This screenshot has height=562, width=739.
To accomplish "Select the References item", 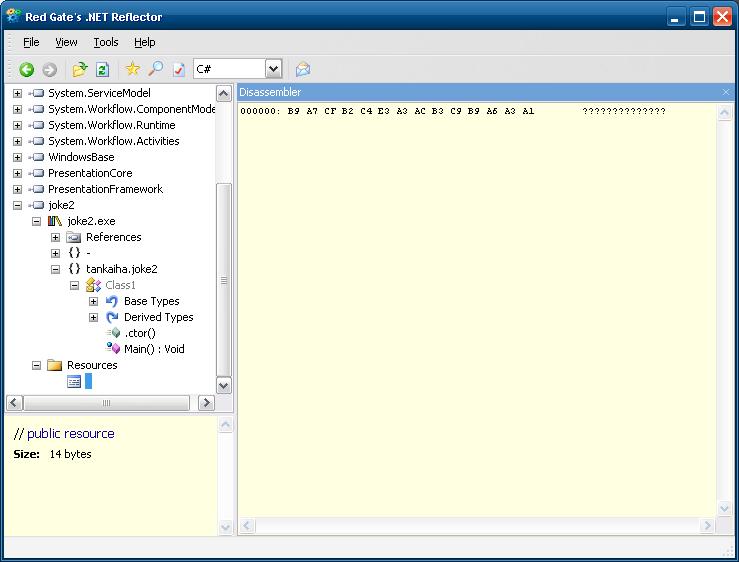I will pos(114,238).
